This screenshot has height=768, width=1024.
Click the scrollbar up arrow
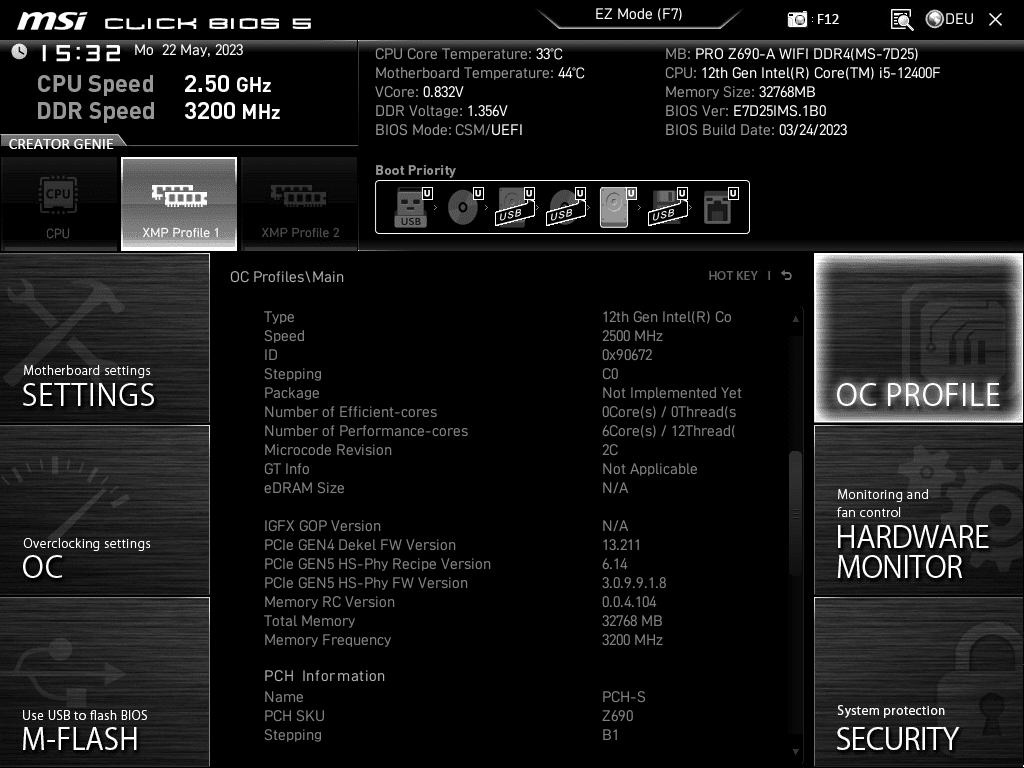[x=795, y=319]
